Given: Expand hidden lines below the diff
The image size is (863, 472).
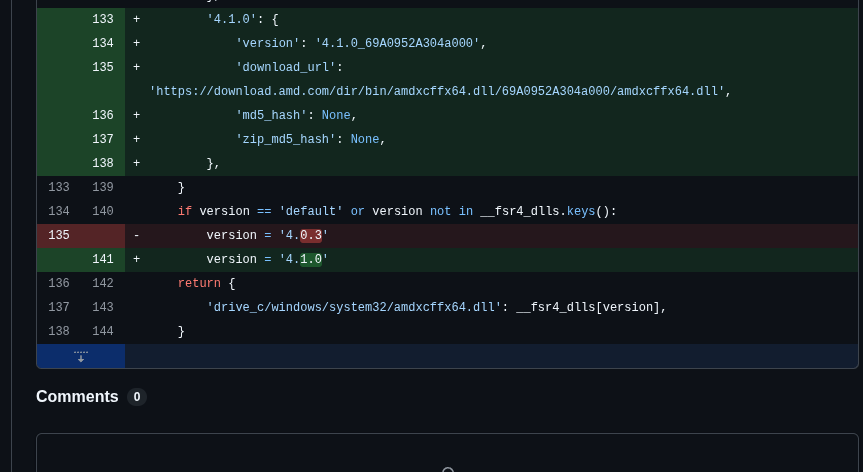Looking at the screenshot, I should 81,356.
